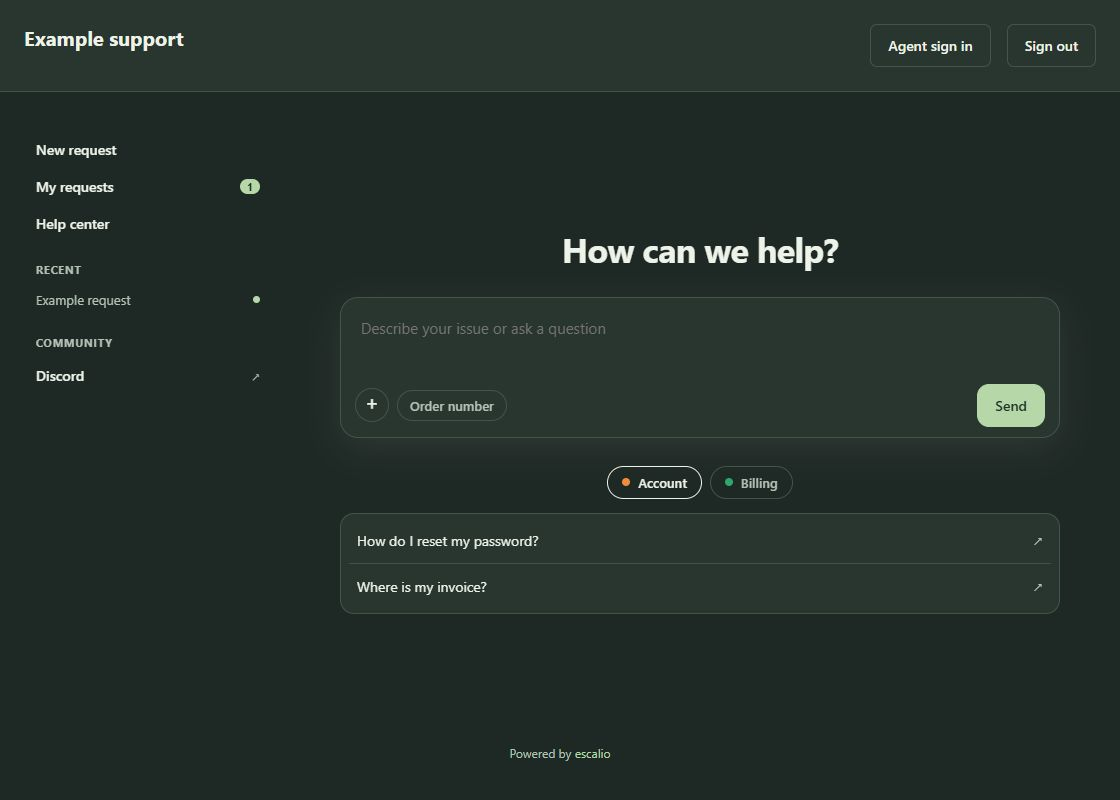Click the Example support title
The width and height of the screenshot is (1120, 800).
pyautogui.click(x=104, y=39)
